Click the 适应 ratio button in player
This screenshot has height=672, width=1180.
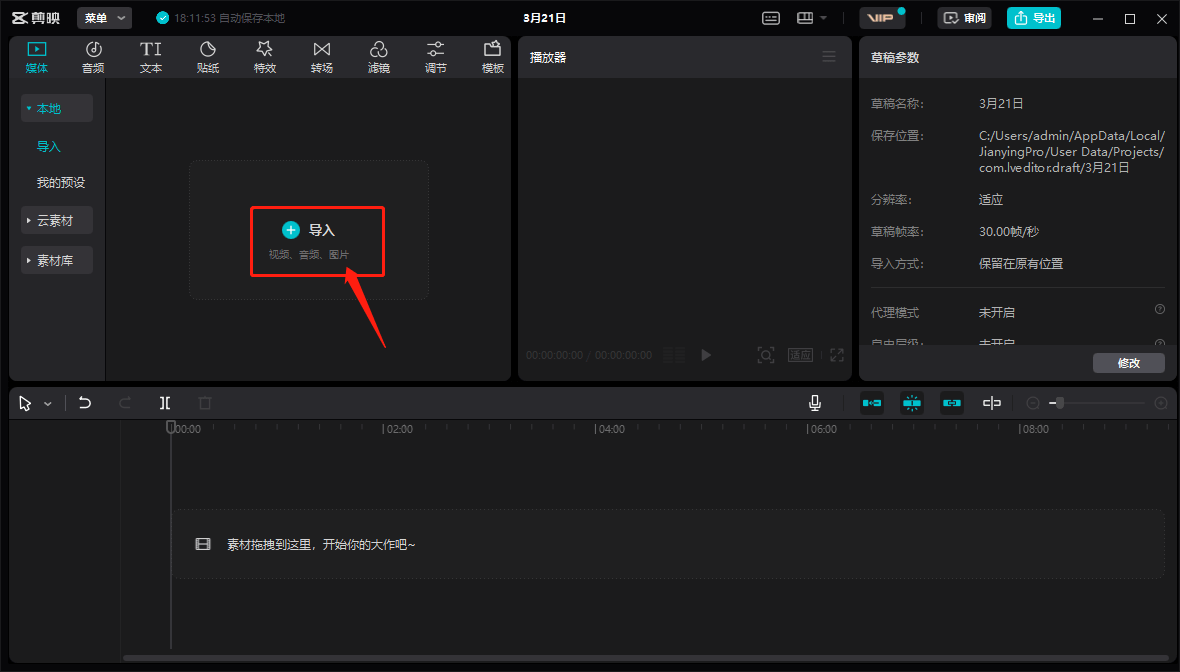[800, 355]
